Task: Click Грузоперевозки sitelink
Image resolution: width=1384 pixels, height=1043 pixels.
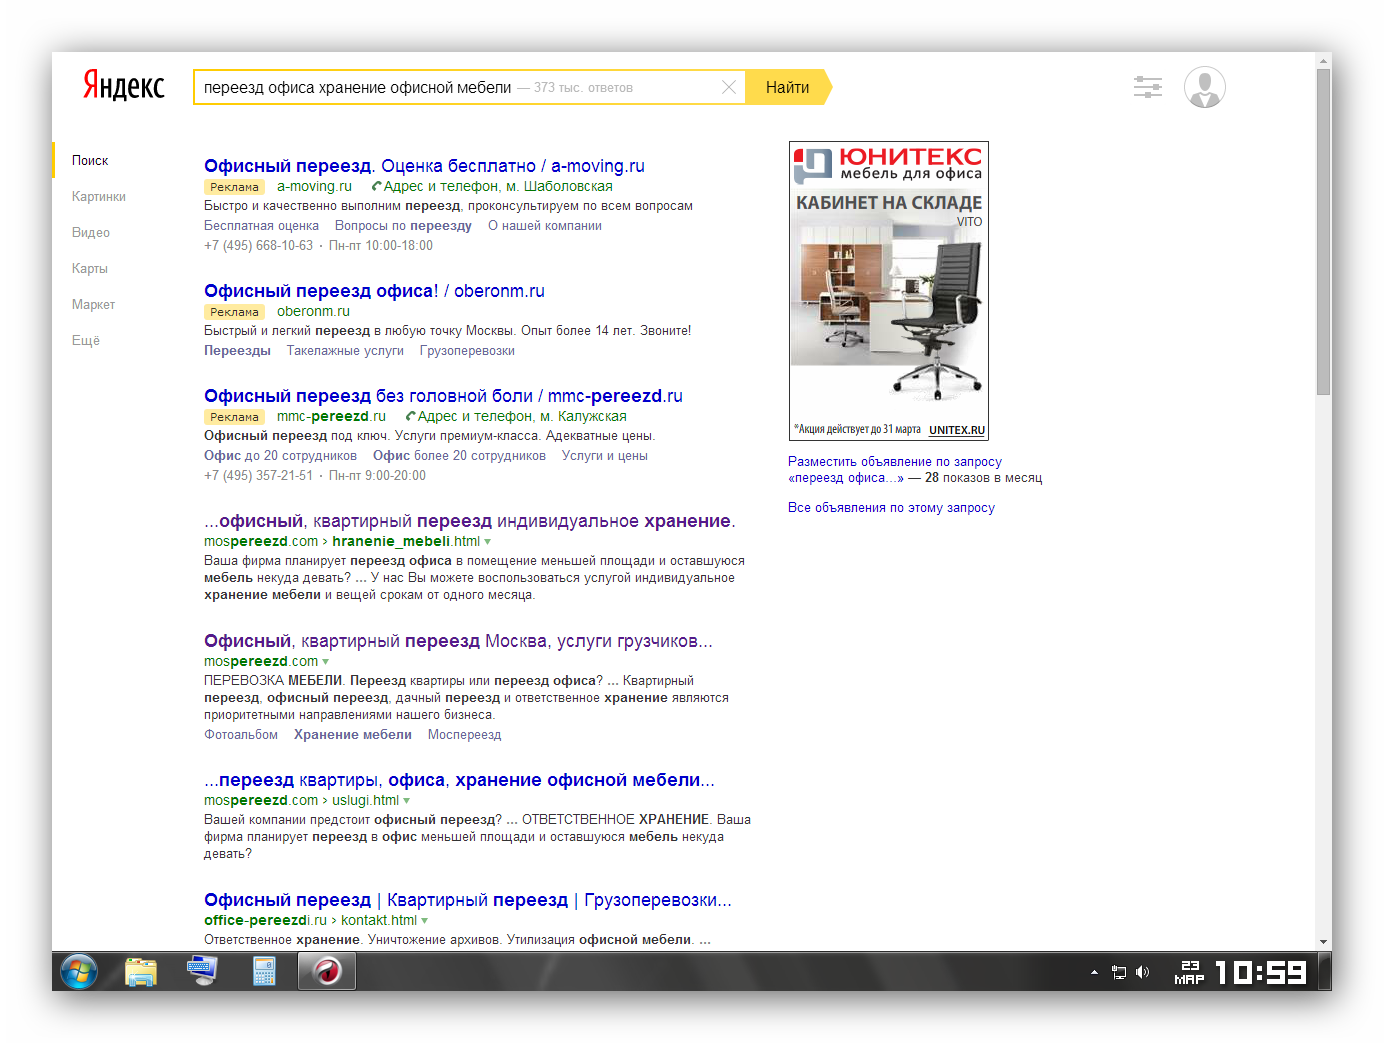Action: 467,351
